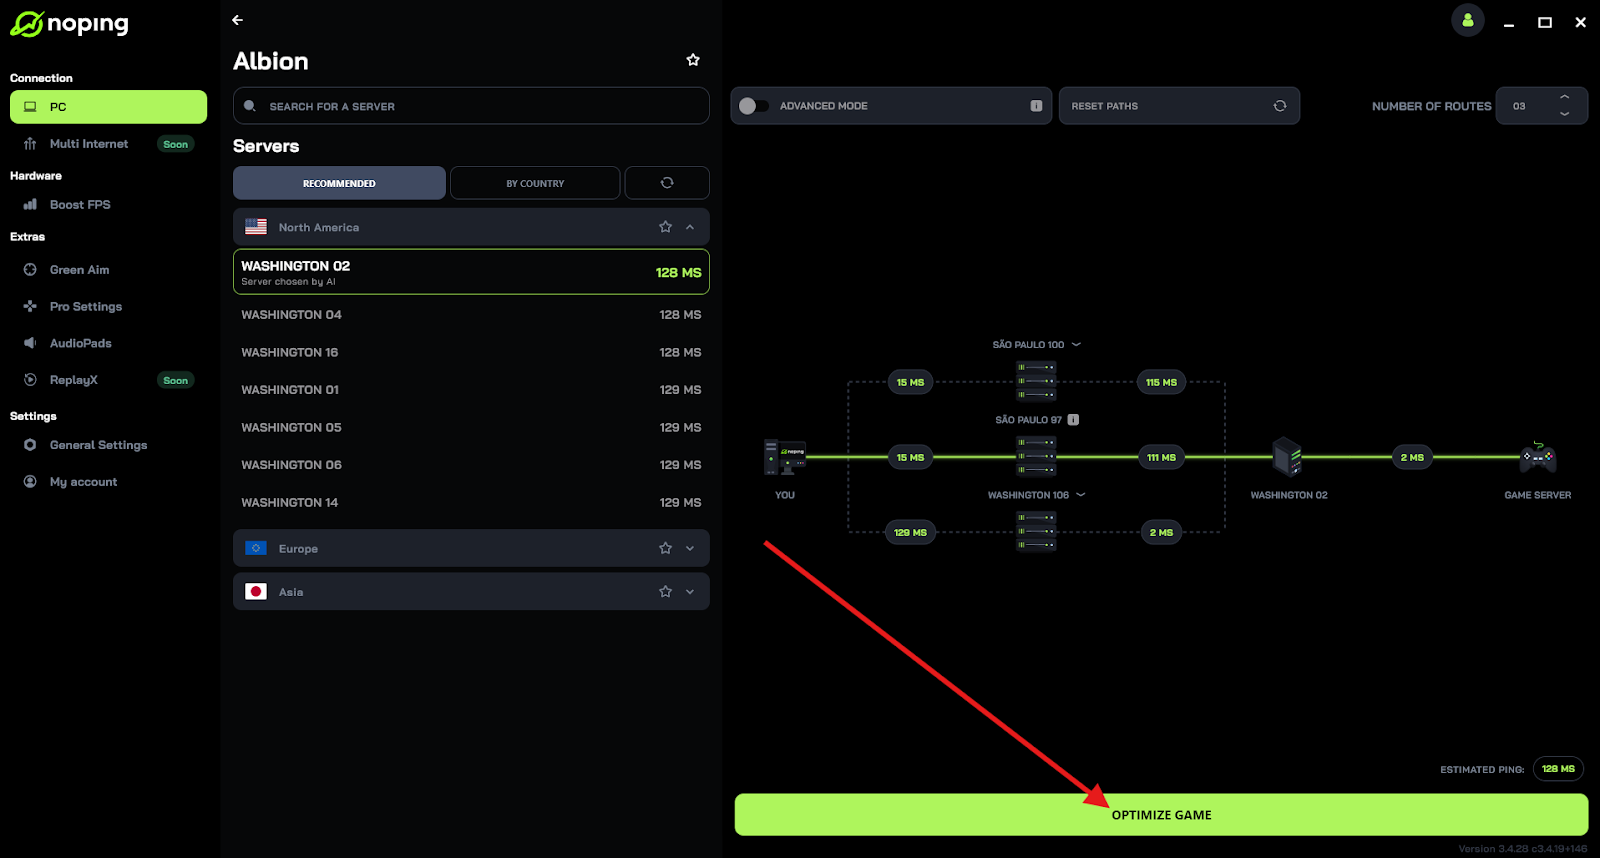
Task: Open Boost FPS in the sidebar
Action: (x=80, y=205)
